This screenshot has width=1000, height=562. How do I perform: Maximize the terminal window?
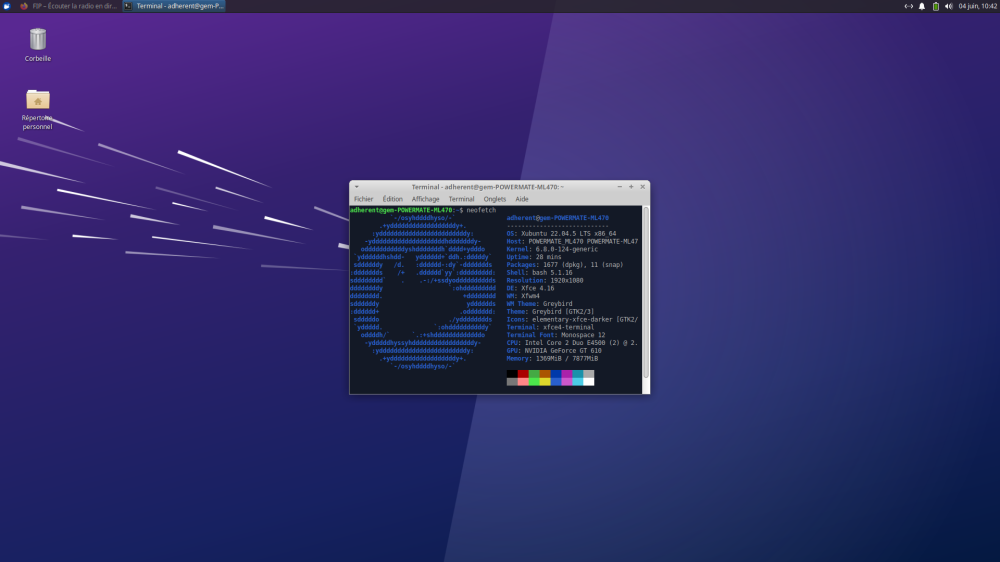pos(631,187)
